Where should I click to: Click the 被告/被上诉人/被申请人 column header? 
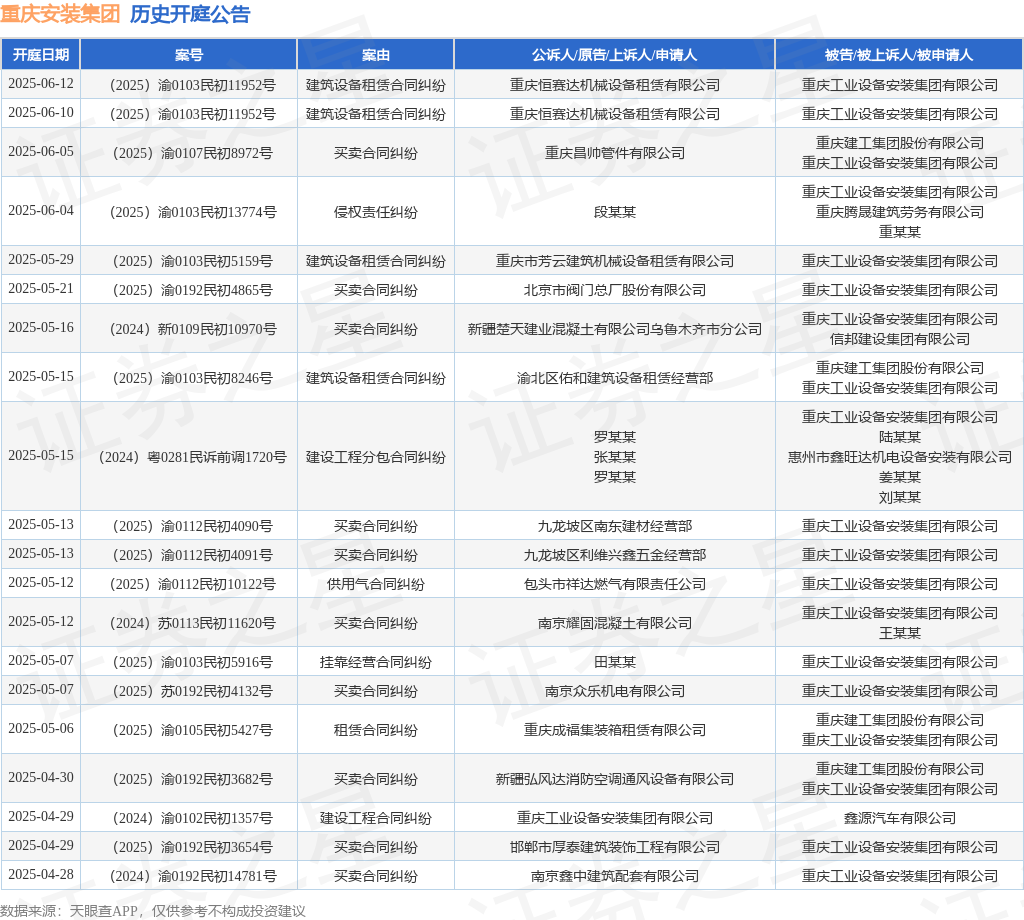tap(899, 55)
